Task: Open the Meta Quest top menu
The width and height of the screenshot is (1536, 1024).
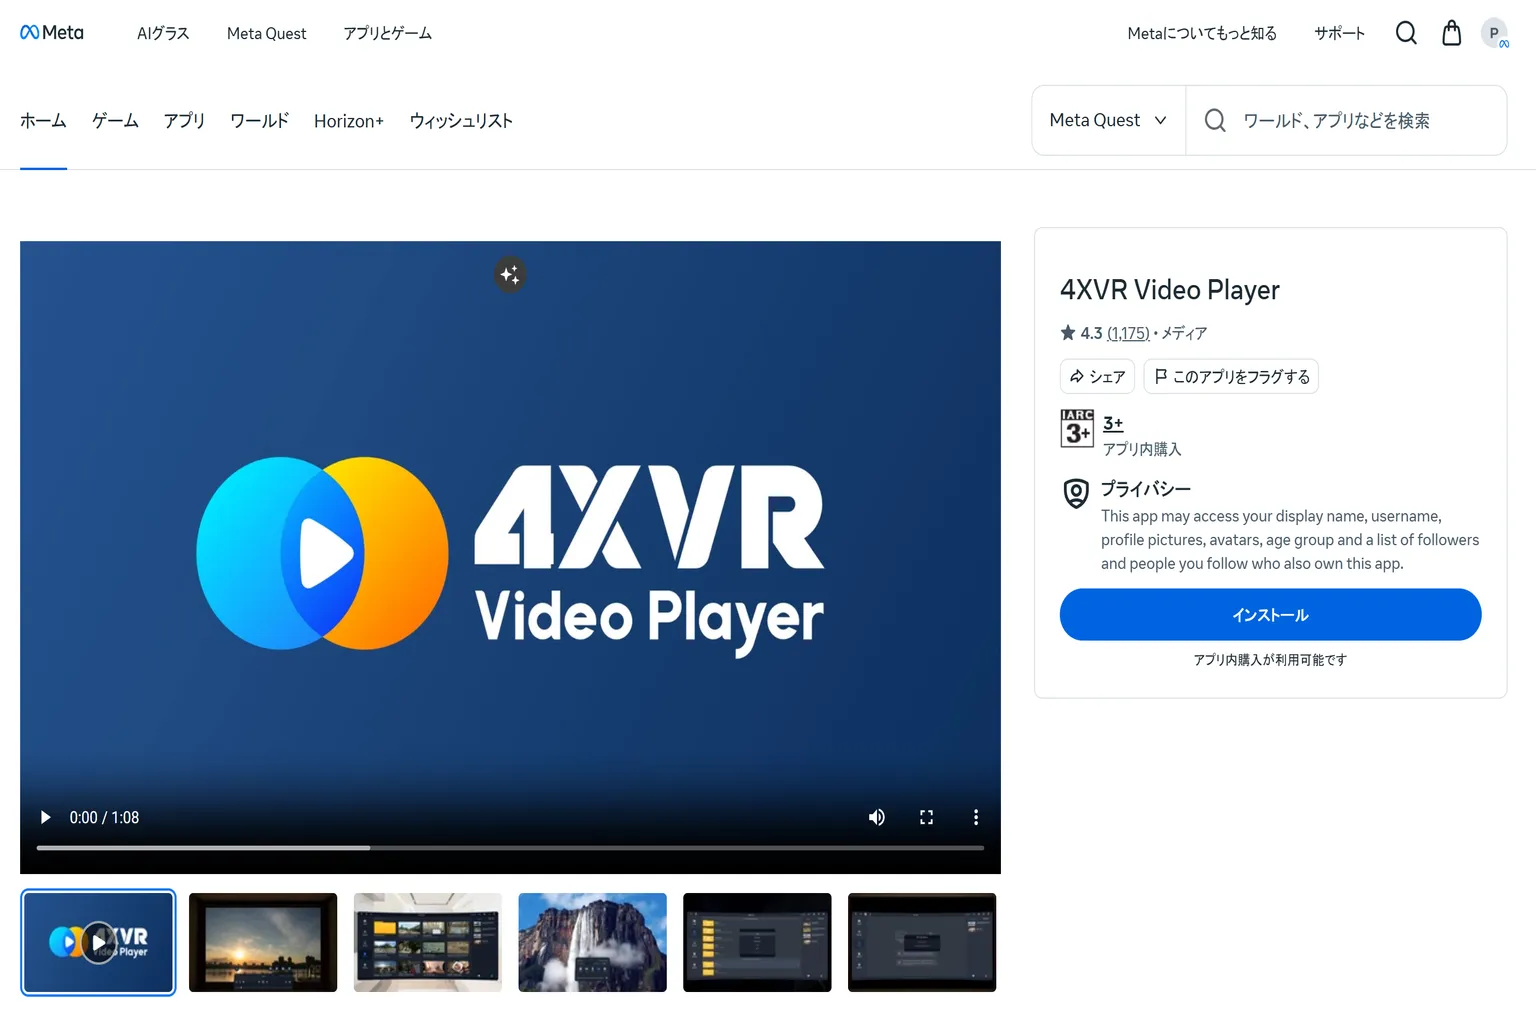Action: click(x=266, y=33)
